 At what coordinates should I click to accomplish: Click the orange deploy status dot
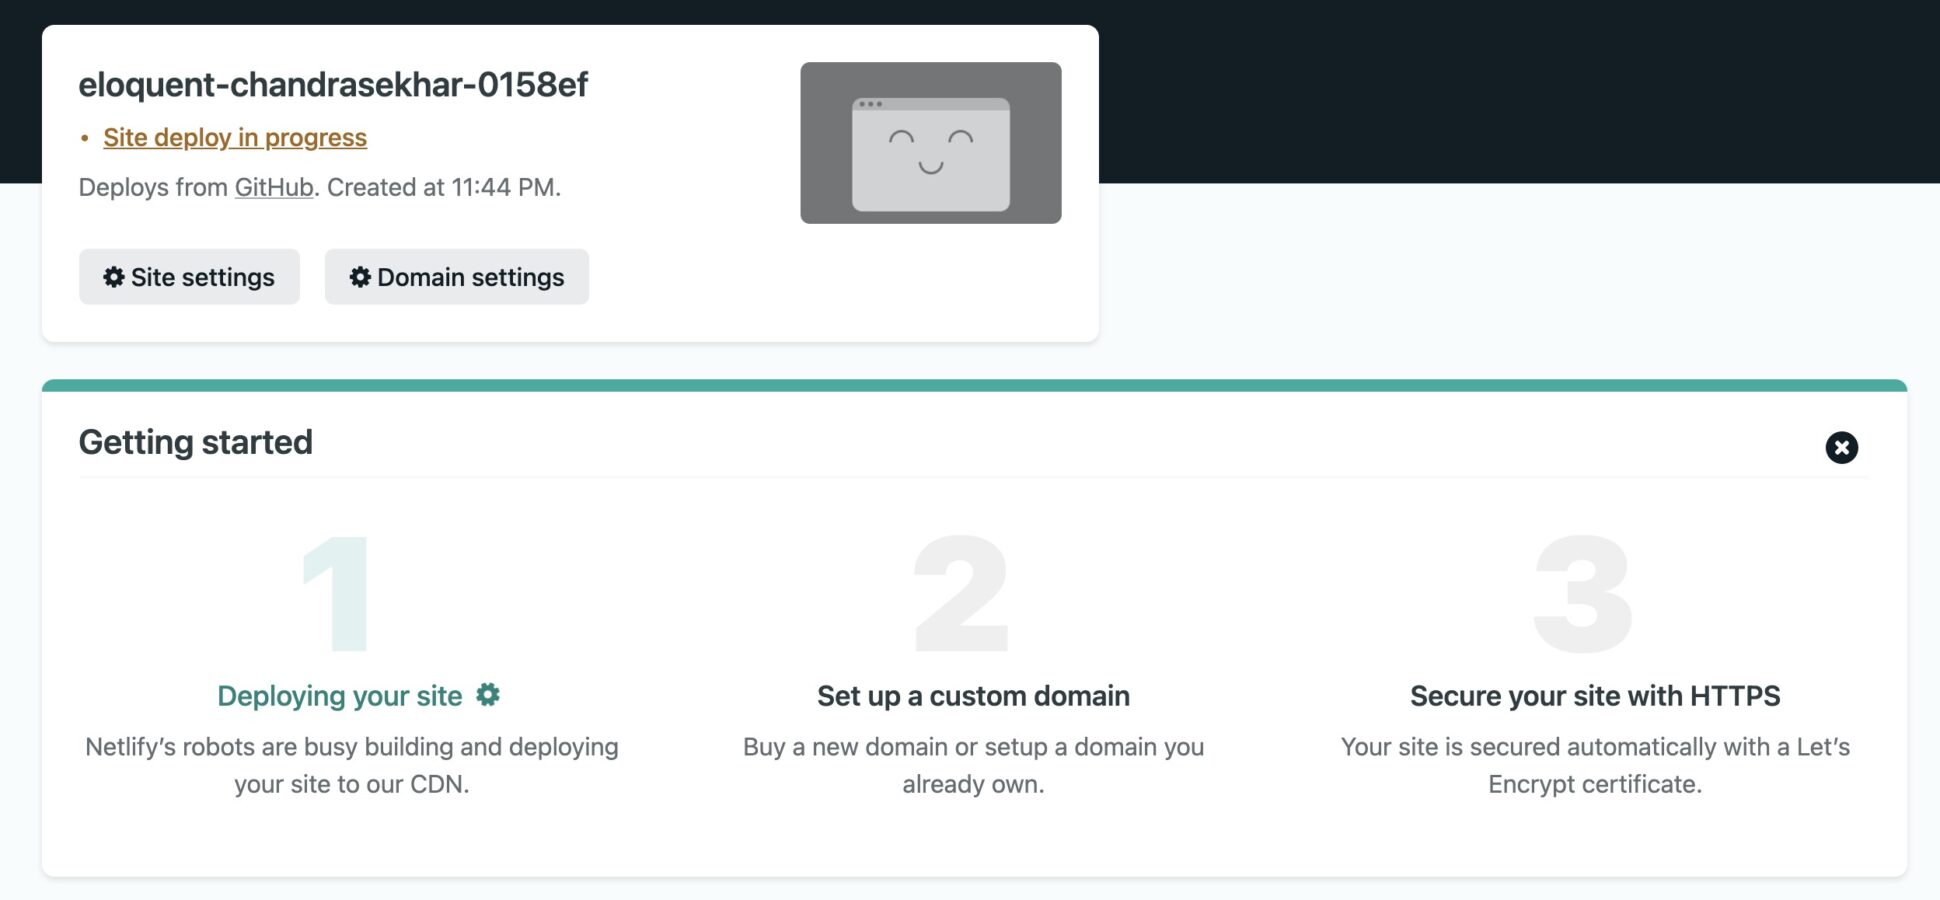85,138
